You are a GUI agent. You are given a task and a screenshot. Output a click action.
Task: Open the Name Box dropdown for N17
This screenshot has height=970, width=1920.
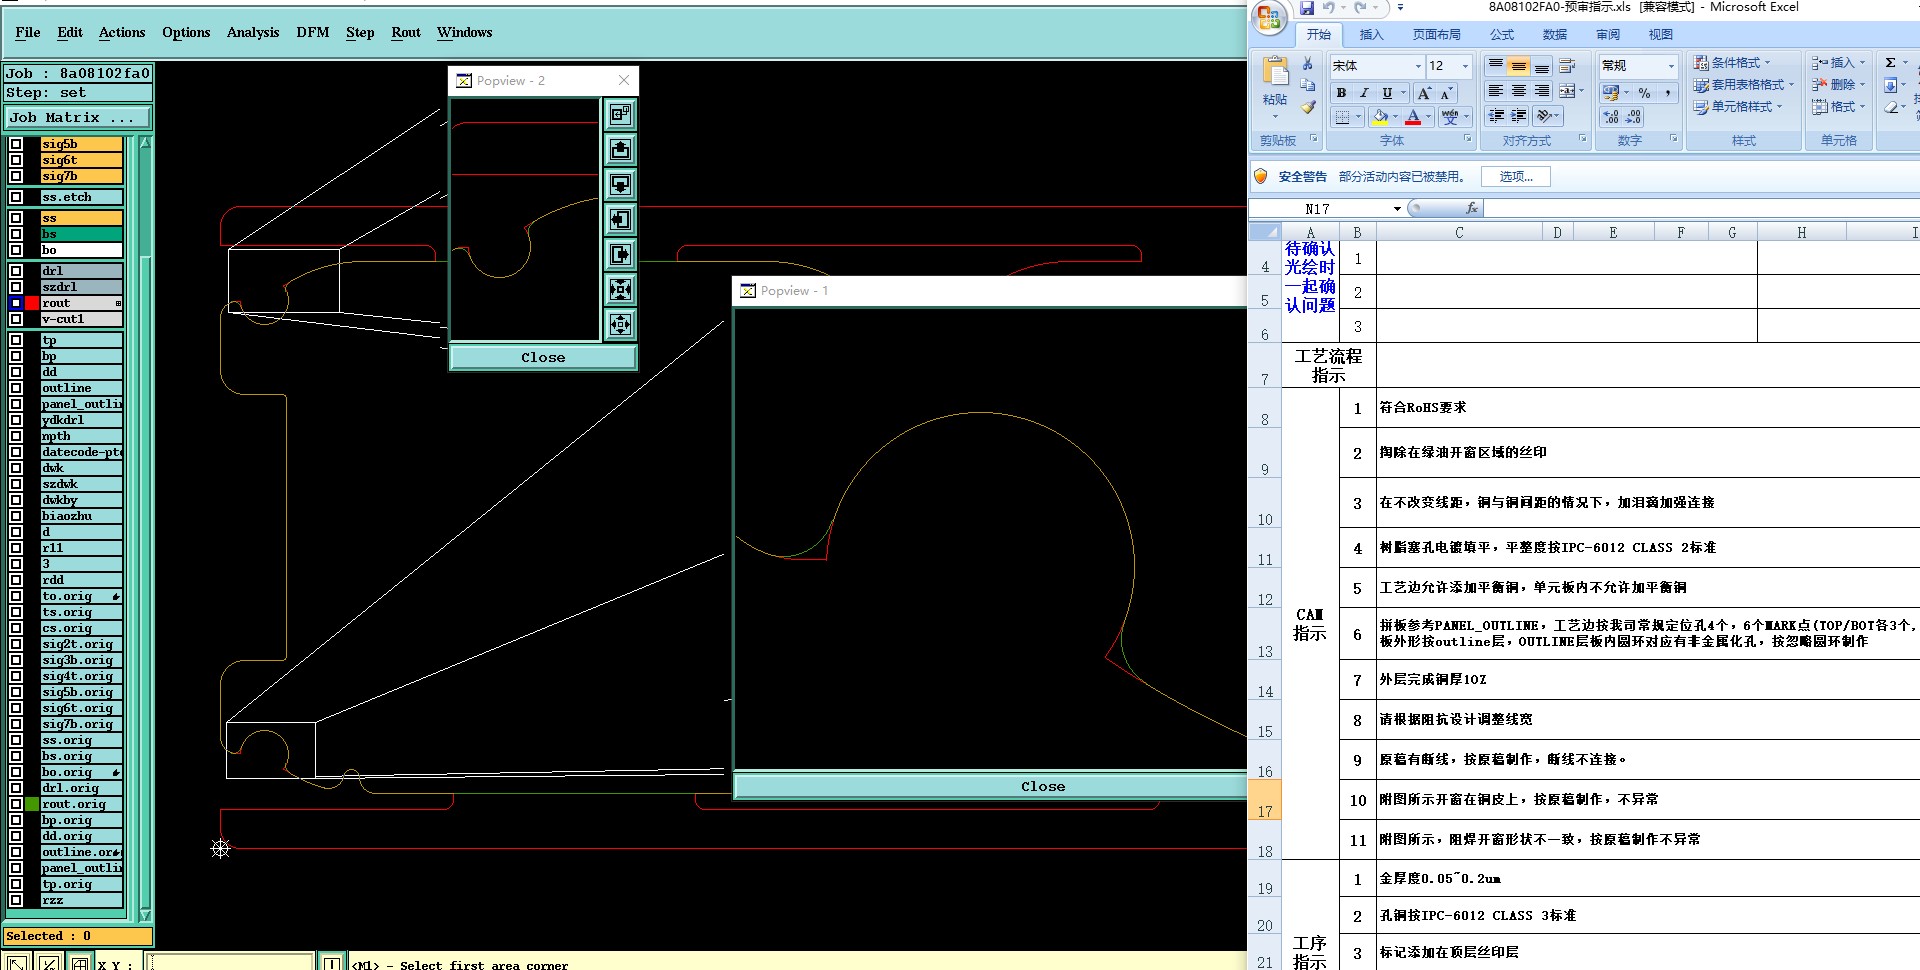pyautogui.click(x=1397, y=209)
